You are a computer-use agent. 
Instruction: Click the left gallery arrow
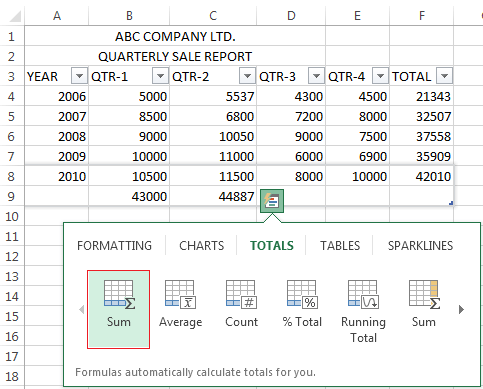82,310
